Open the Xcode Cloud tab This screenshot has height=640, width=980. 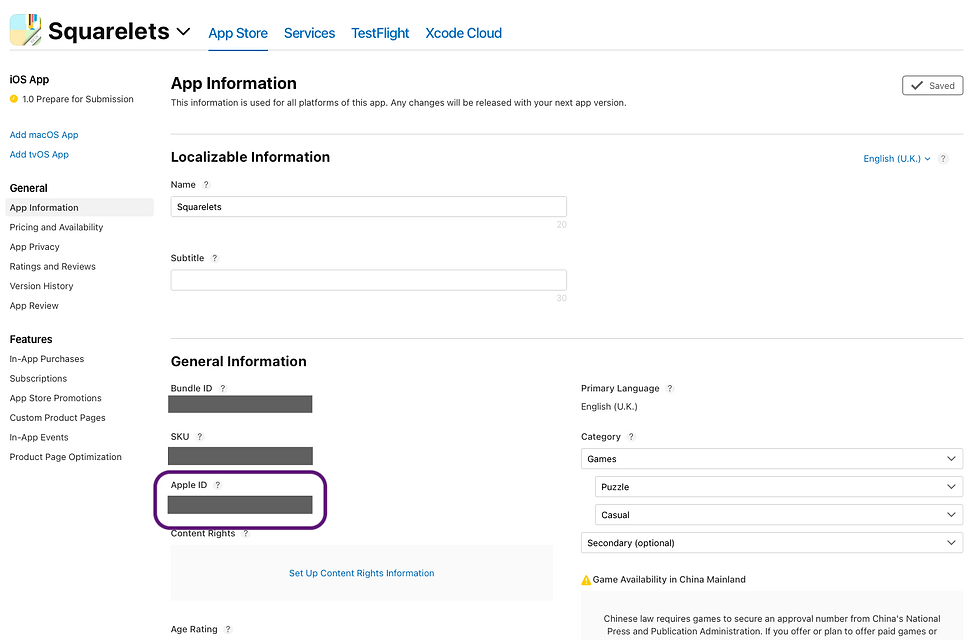click(463, 33)
